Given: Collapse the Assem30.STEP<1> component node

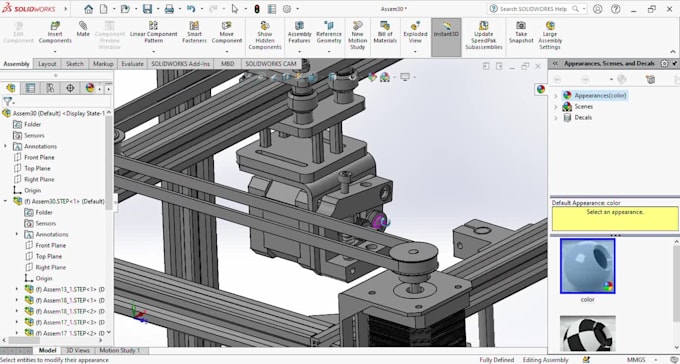Looking at the screenshot, I should 6,201.
